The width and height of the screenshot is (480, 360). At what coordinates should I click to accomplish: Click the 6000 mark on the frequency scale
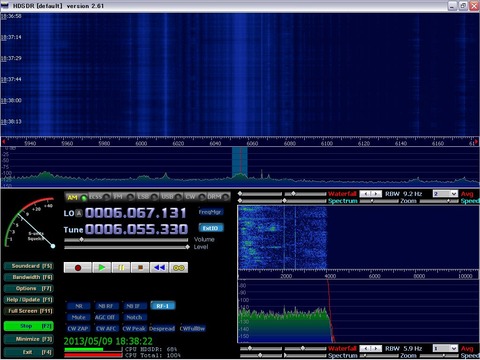coord(141,143)
